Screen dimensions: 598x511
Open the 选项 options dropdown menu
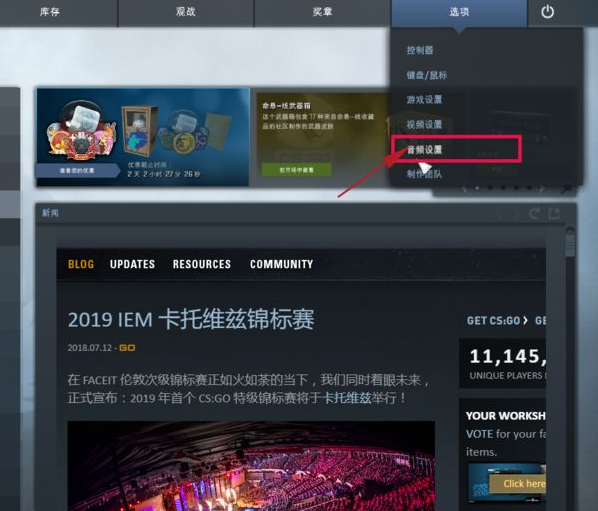[x=459, y=12]
